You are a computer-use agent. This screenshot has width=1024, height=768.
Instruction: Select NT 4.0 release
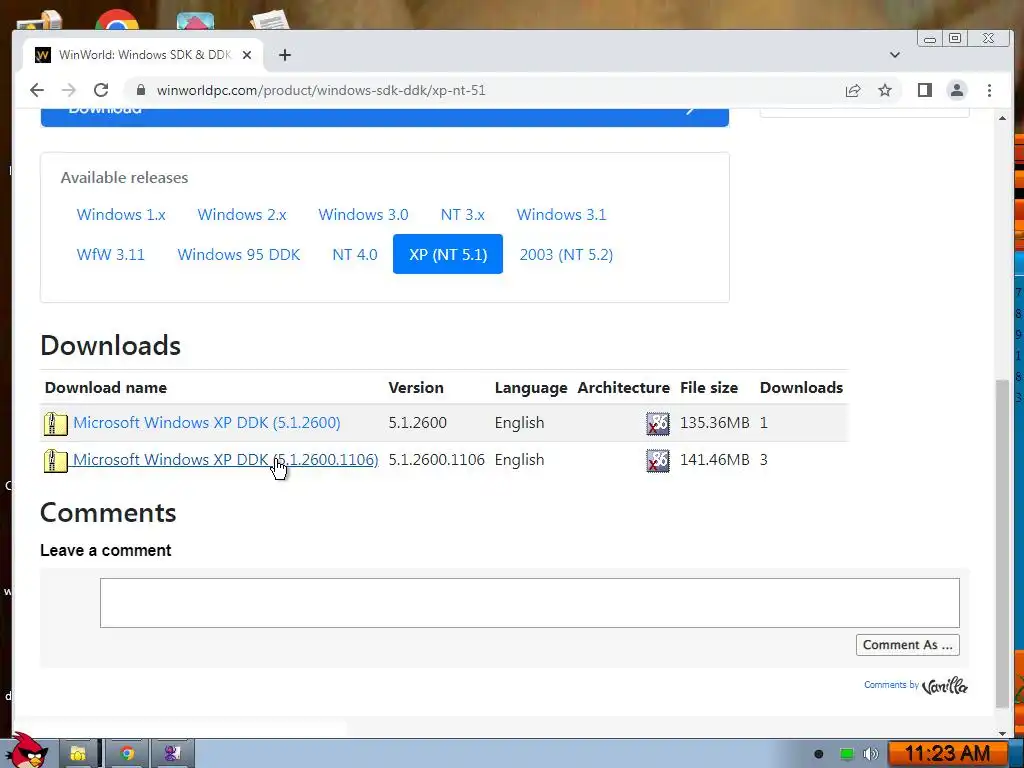pos(355,254)
